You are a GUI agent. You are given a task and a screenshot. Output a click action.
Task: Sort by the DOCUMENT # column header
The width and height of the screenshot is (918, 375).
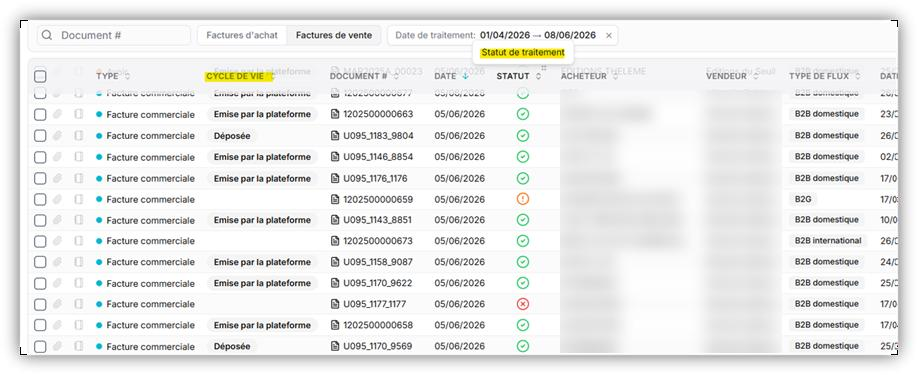pos(364,76)
